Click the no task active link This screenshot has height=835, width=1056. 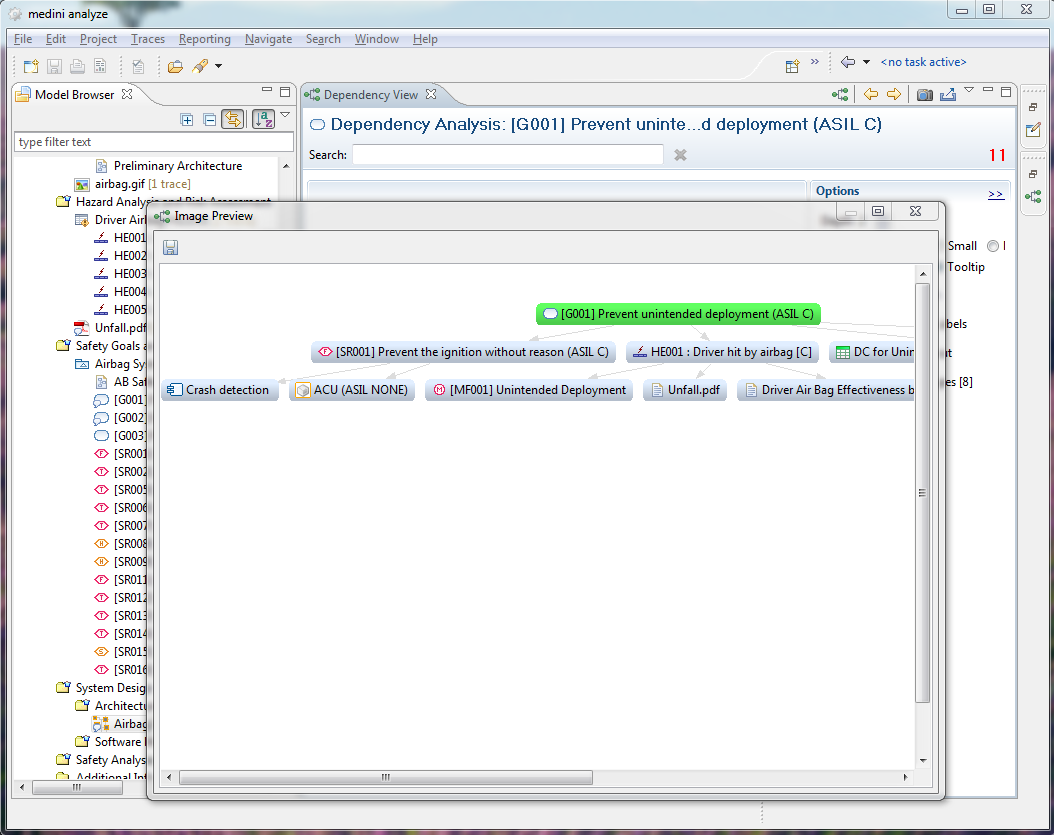(923, 62)
